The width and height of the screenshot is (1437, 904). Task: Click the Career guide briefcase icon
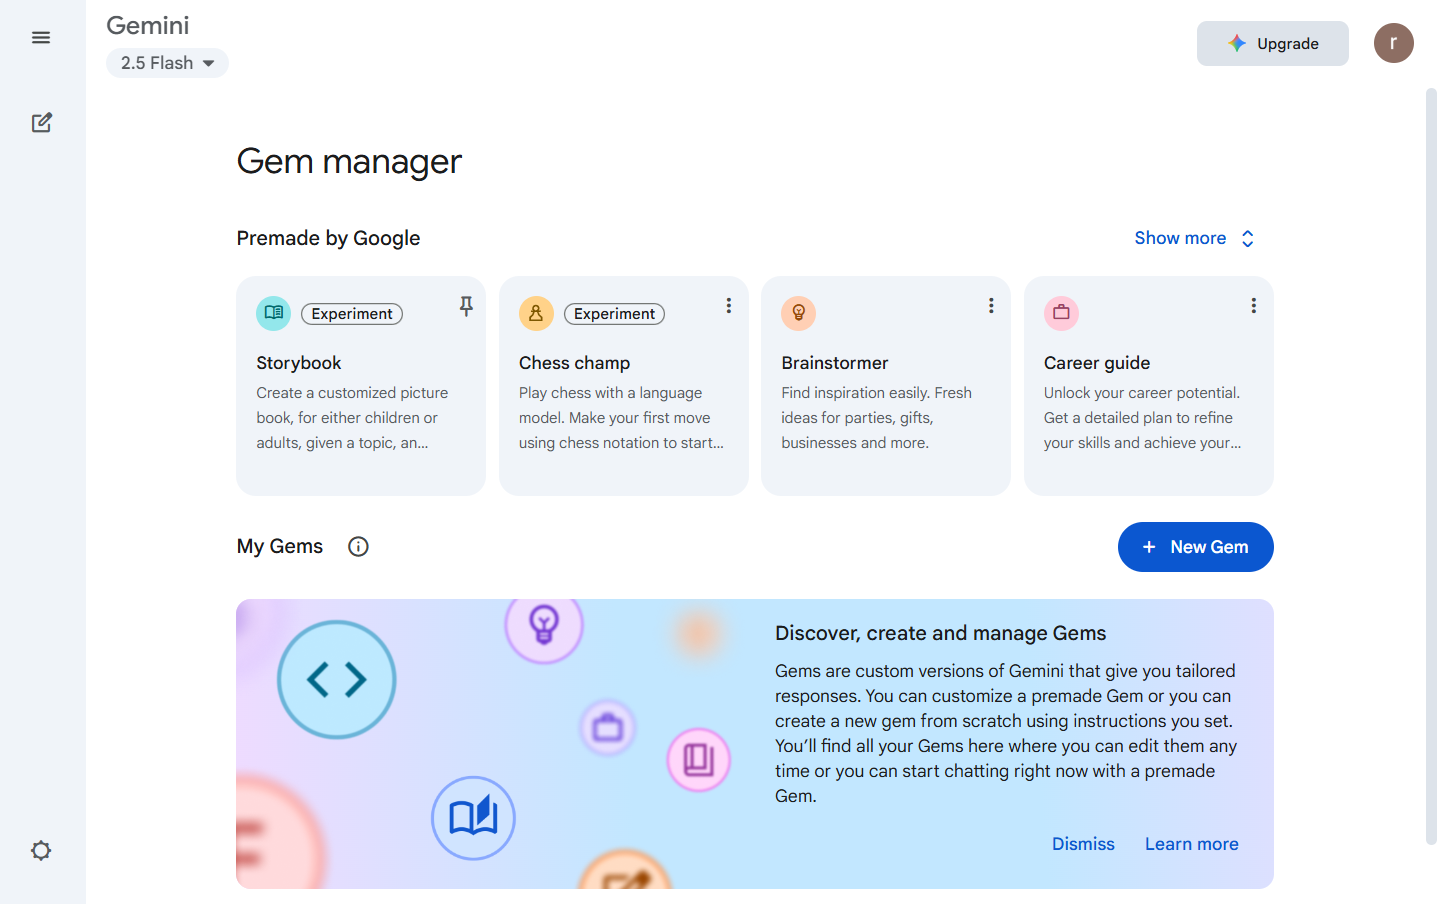click(x=1061, y=313)
